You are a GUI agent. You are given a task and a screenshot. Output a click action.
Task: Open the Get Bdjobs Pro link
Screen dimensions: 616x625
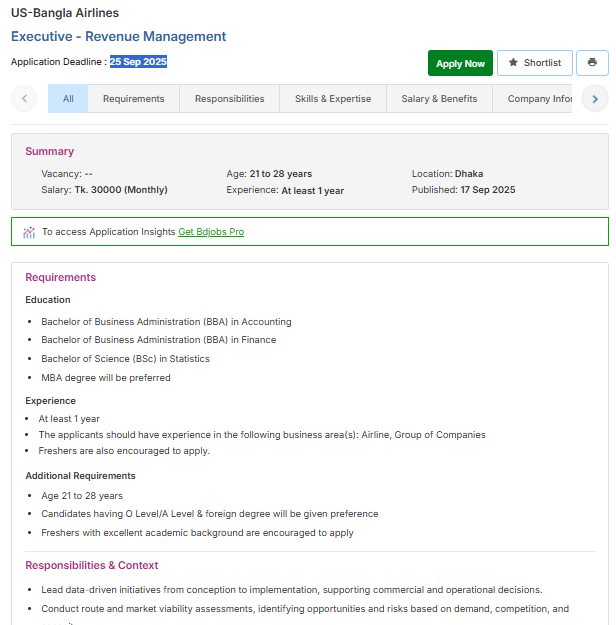pos(211,232)
